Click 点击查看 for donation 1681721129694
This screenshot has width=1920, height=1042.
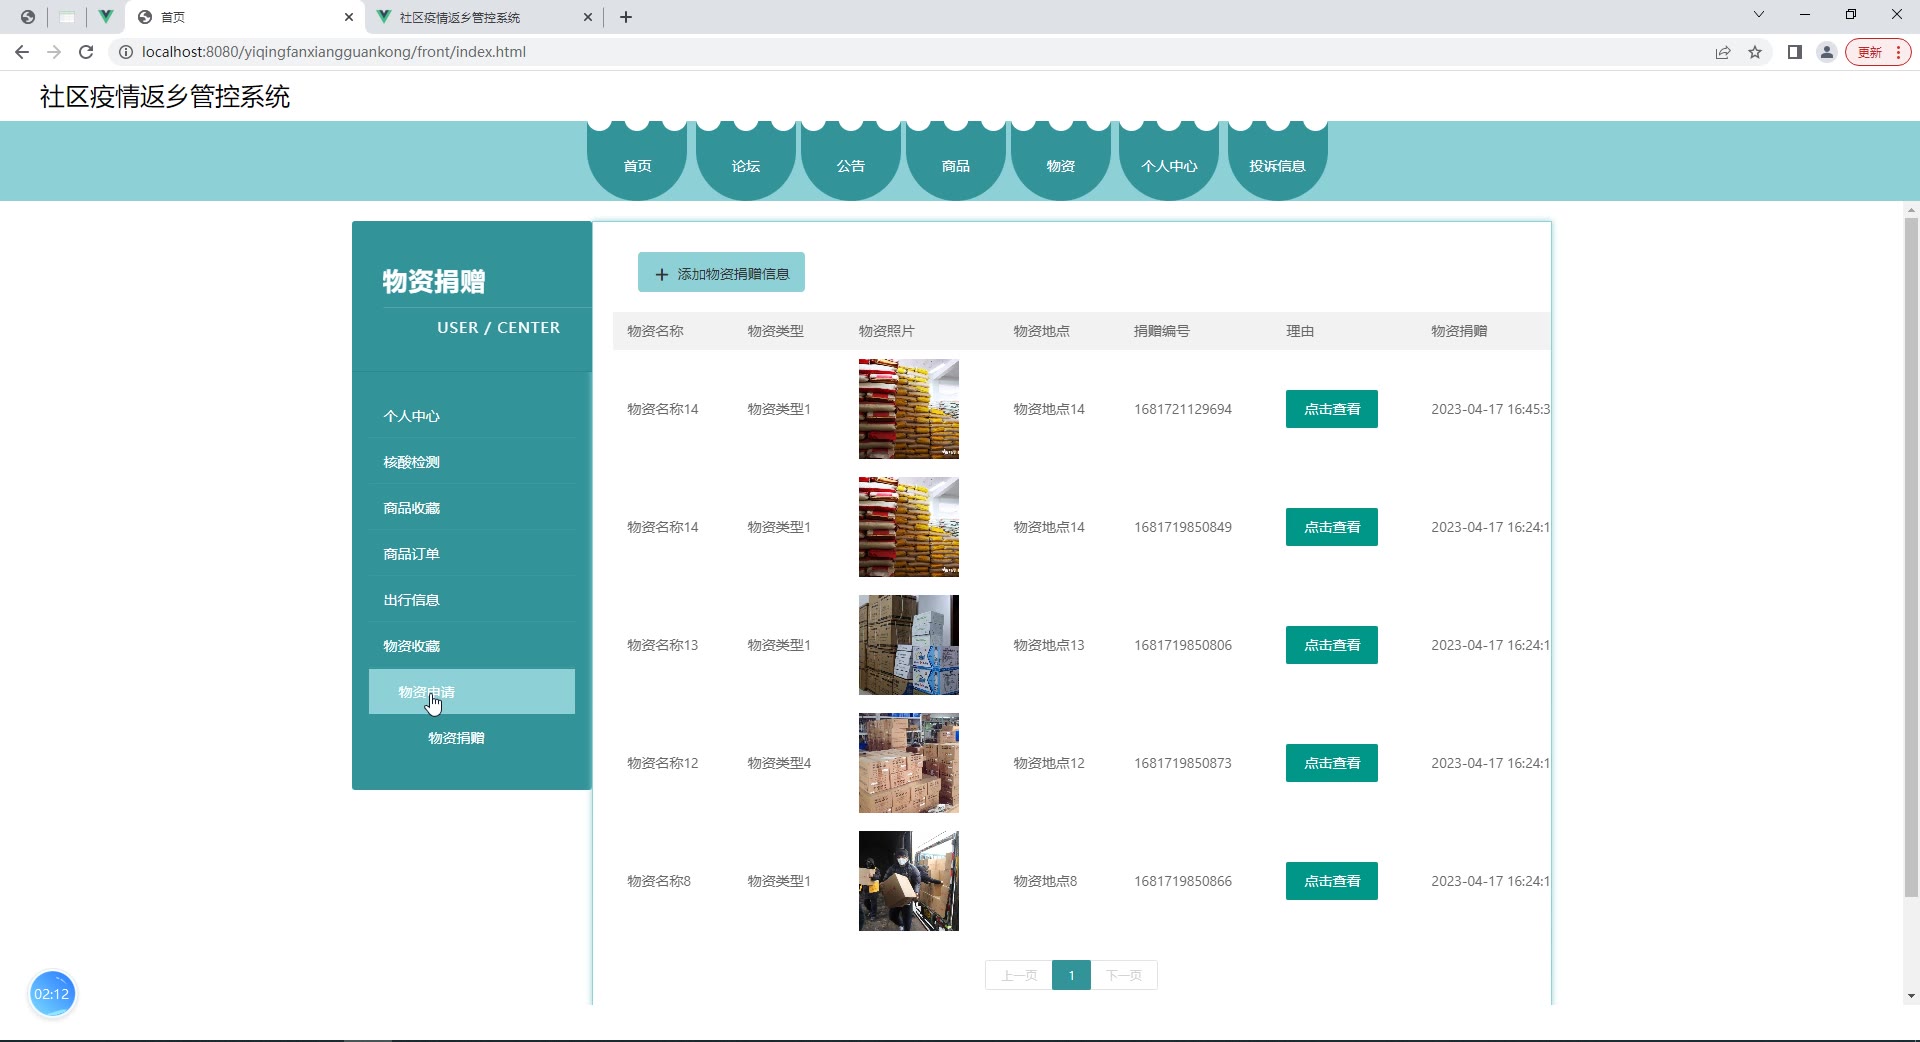(1332, 409)
